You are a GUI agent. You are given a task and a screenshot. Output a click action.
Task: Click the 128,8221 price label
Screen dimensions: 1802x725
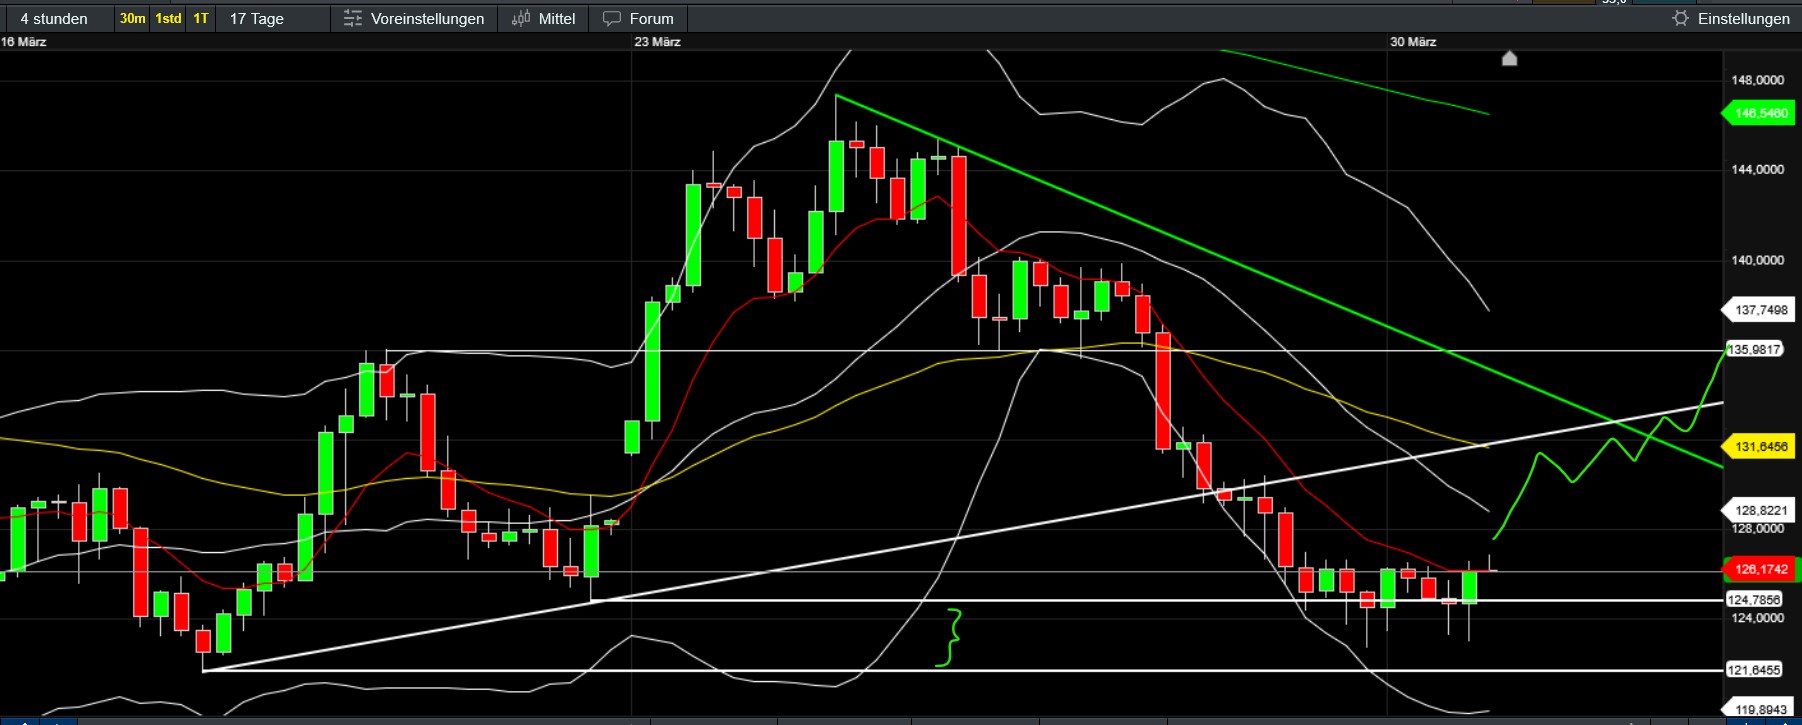pos(1758,511)
